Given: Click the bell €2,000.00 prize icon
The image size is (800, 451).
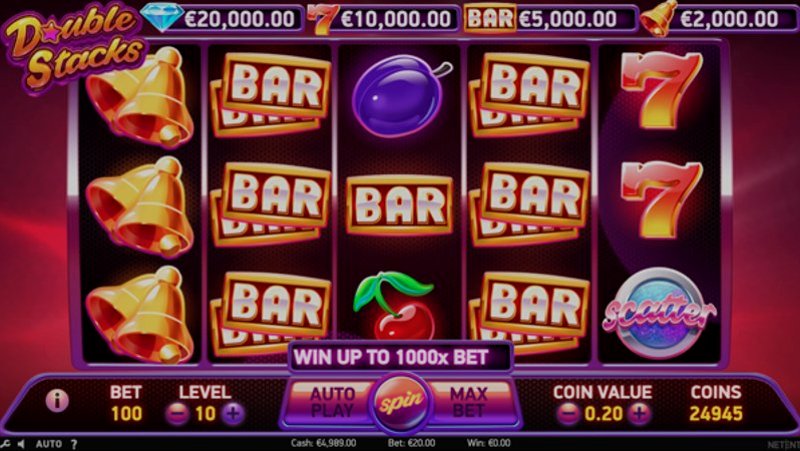Looking at the screenshot, I should pos(659,18).
